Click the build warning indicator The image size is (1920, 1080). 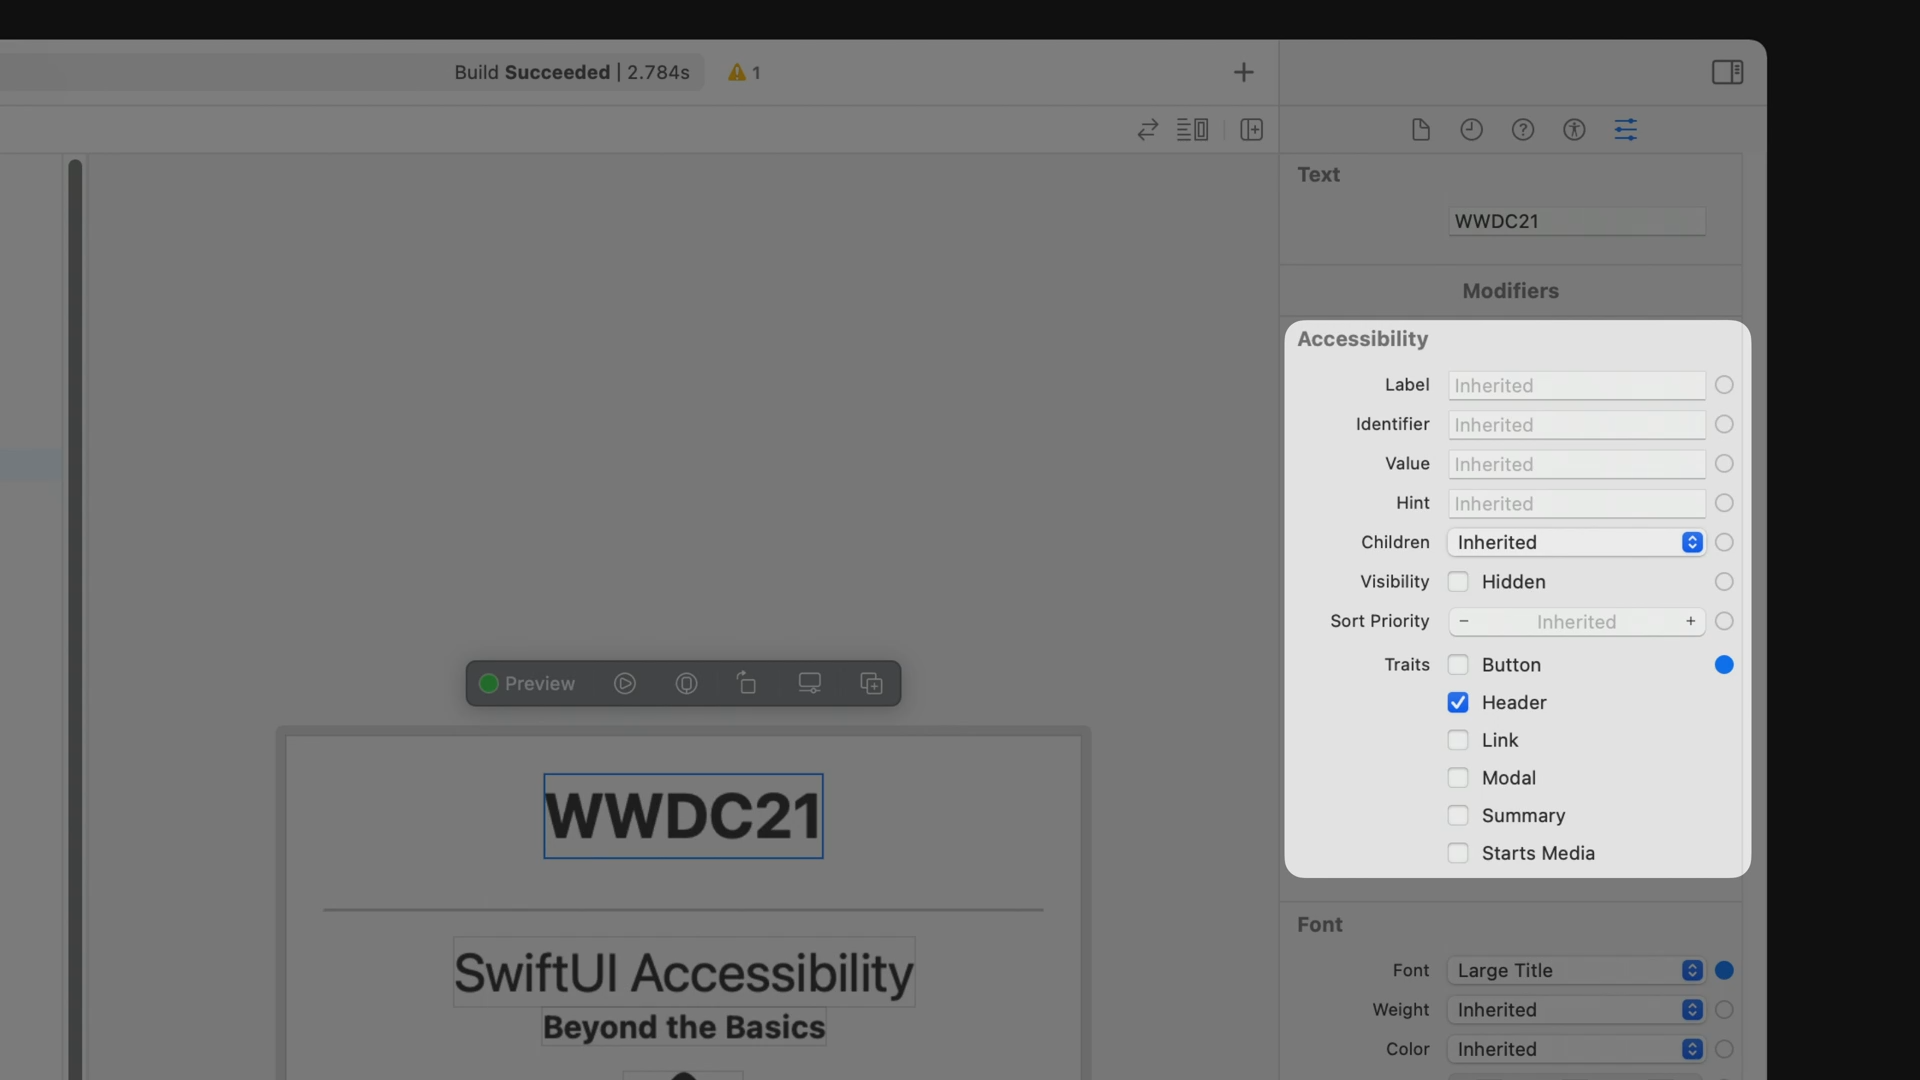point(744,72)
